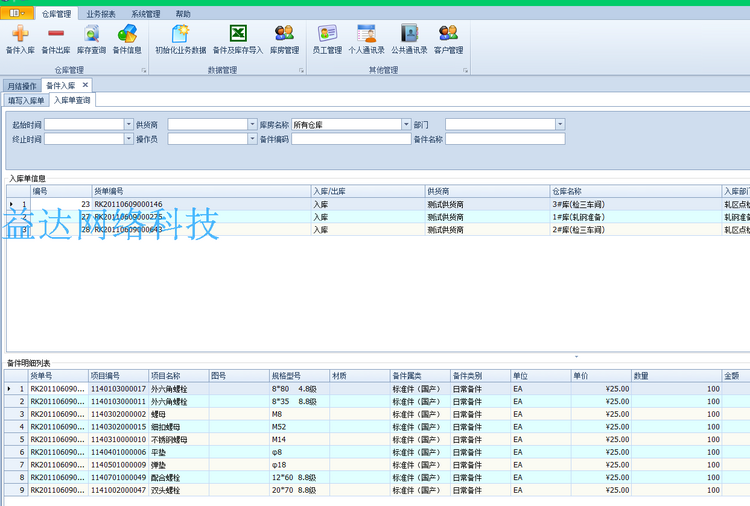This screenshot has height=506, width=750.
Task: Open 备件及库存导入 Excel icon
Action: coord(238,33)
